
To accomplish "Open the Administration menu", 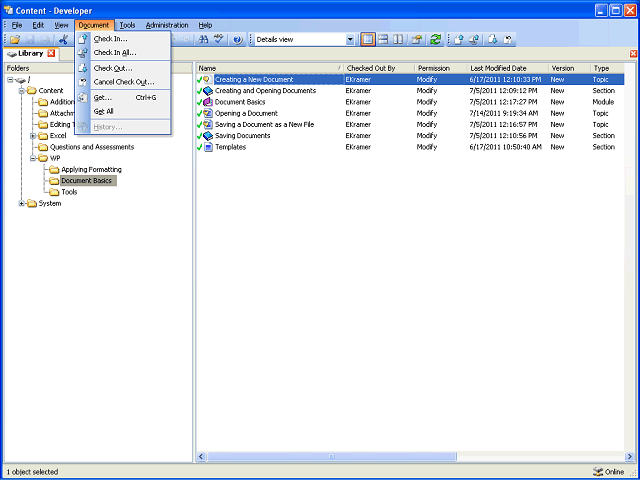I will pyautogui.click(x=167, y=25).
